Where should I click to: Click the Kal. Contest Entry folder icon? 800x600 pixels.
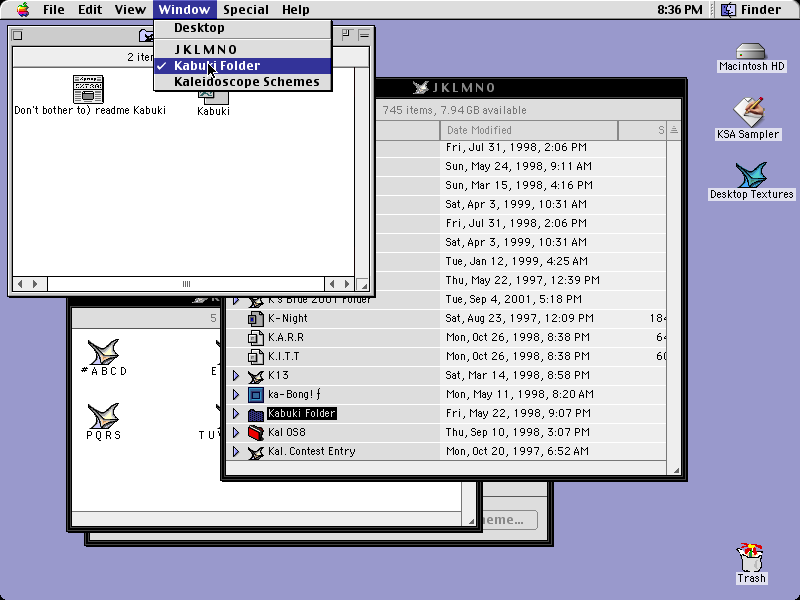click(256, 452)
